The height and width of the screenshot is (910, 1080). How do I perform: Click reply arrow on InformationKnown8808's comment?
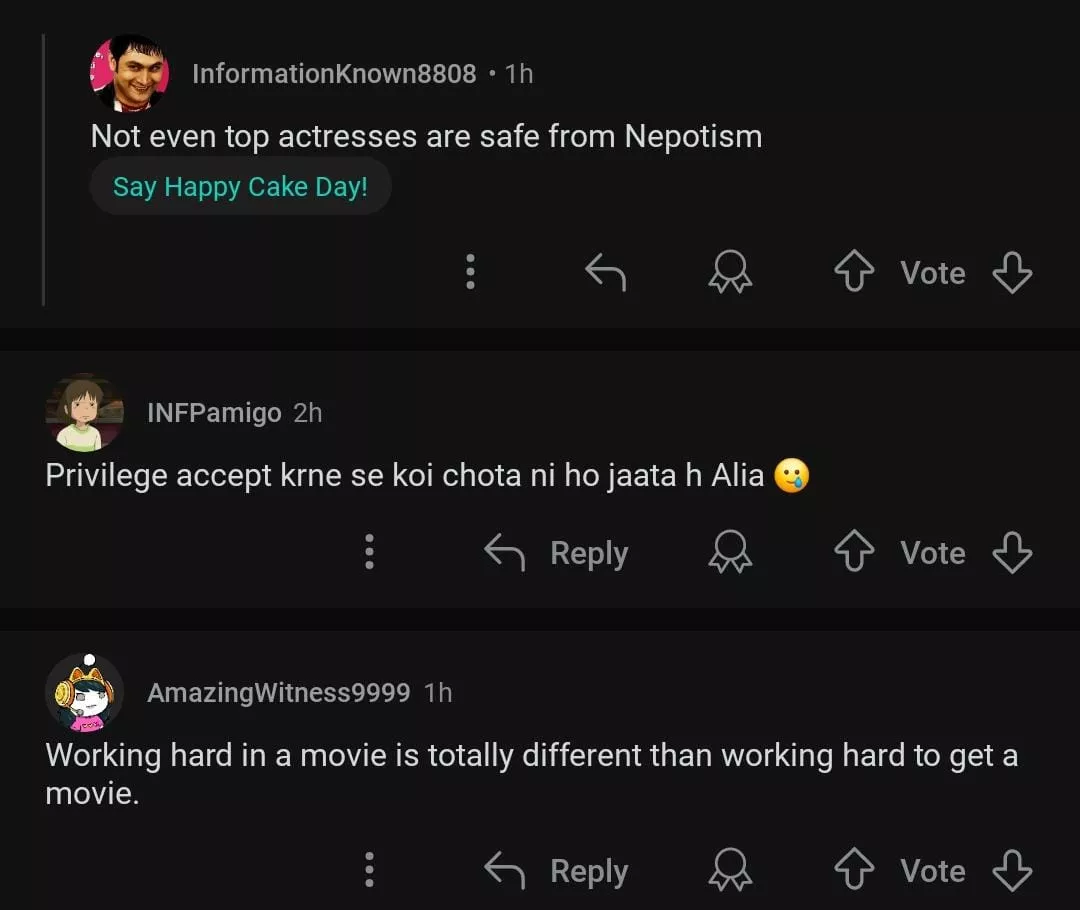[x=605, y=273]
